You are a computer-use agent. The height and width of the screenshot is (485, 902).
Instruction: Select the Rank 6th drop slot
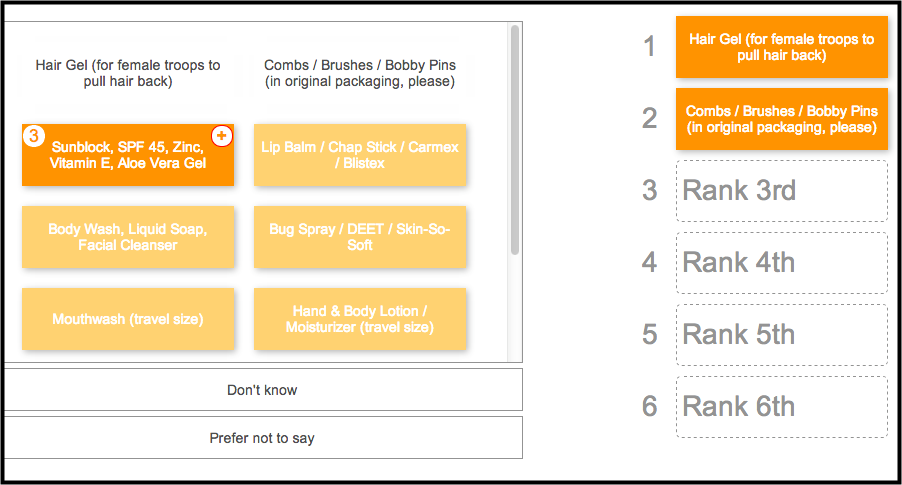(x=782, y=407)
